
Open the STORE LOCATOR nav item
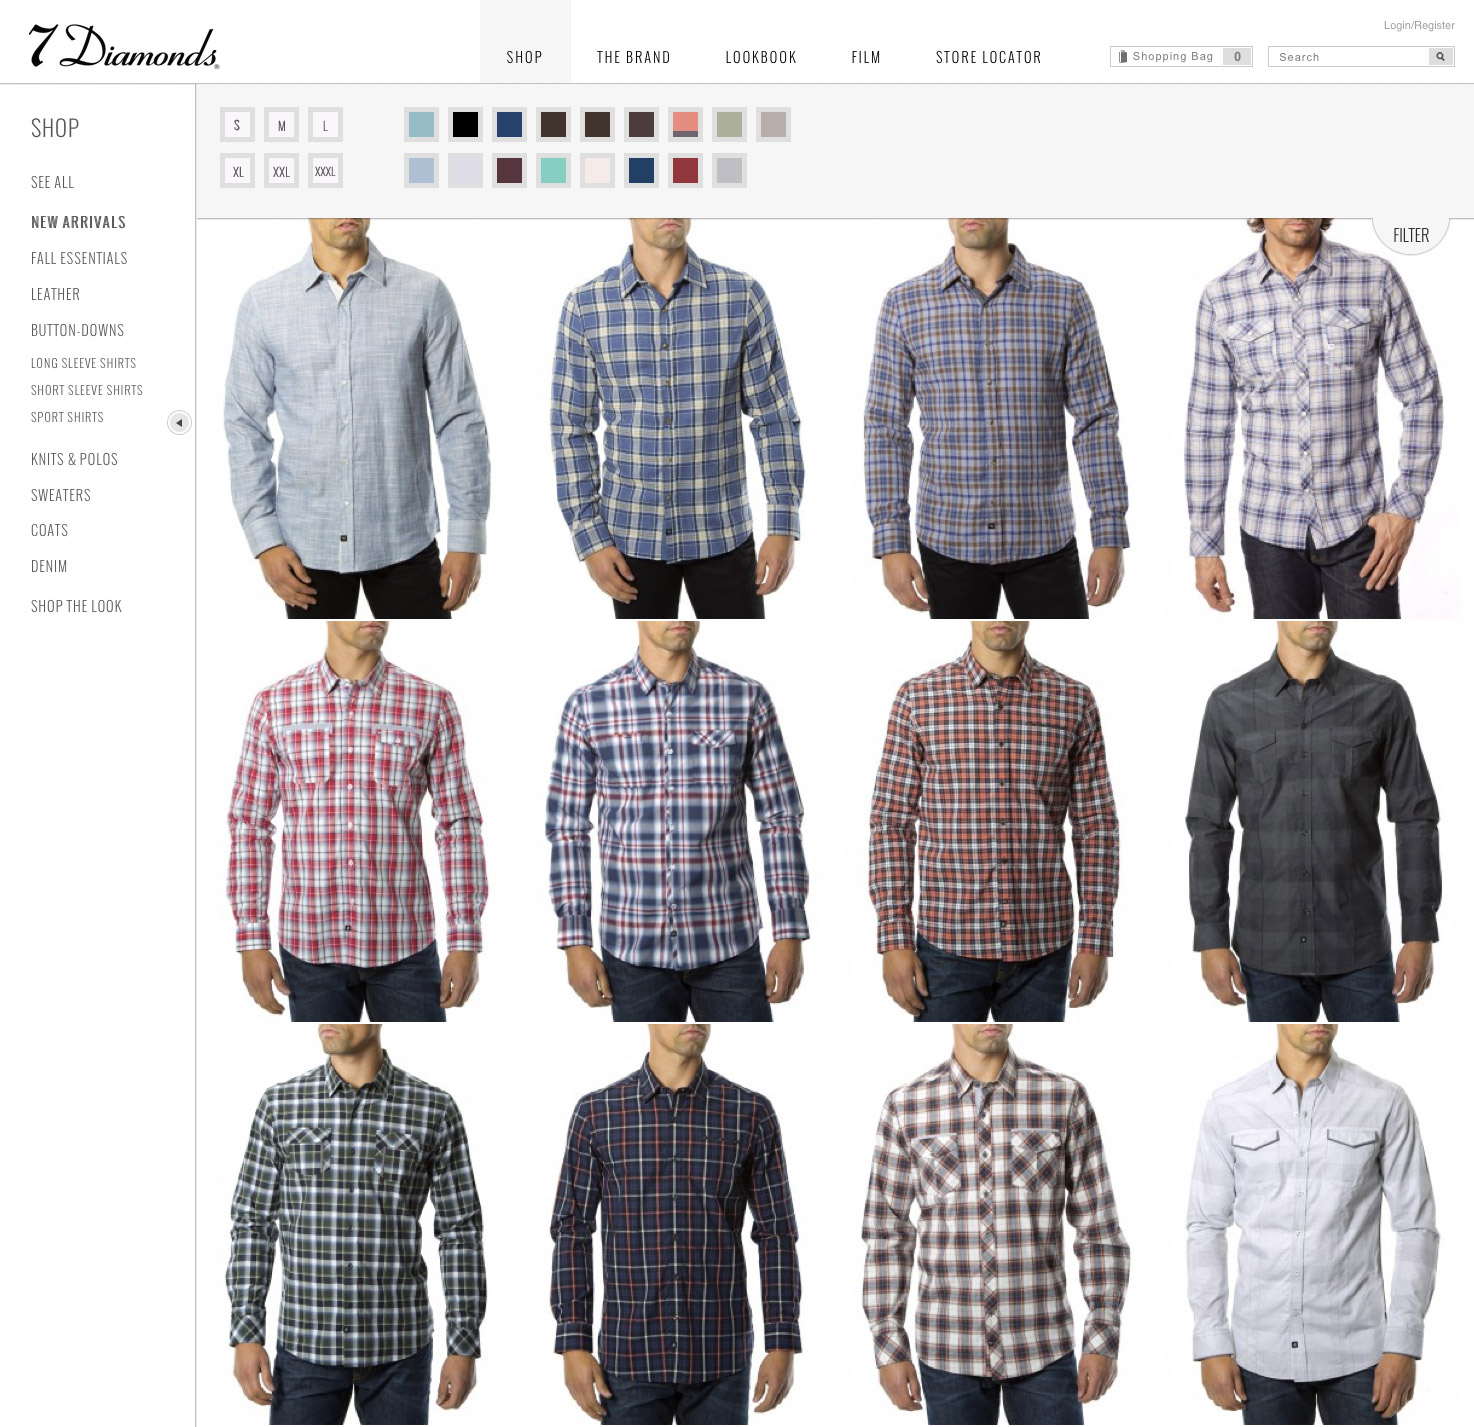click(989, 57)
